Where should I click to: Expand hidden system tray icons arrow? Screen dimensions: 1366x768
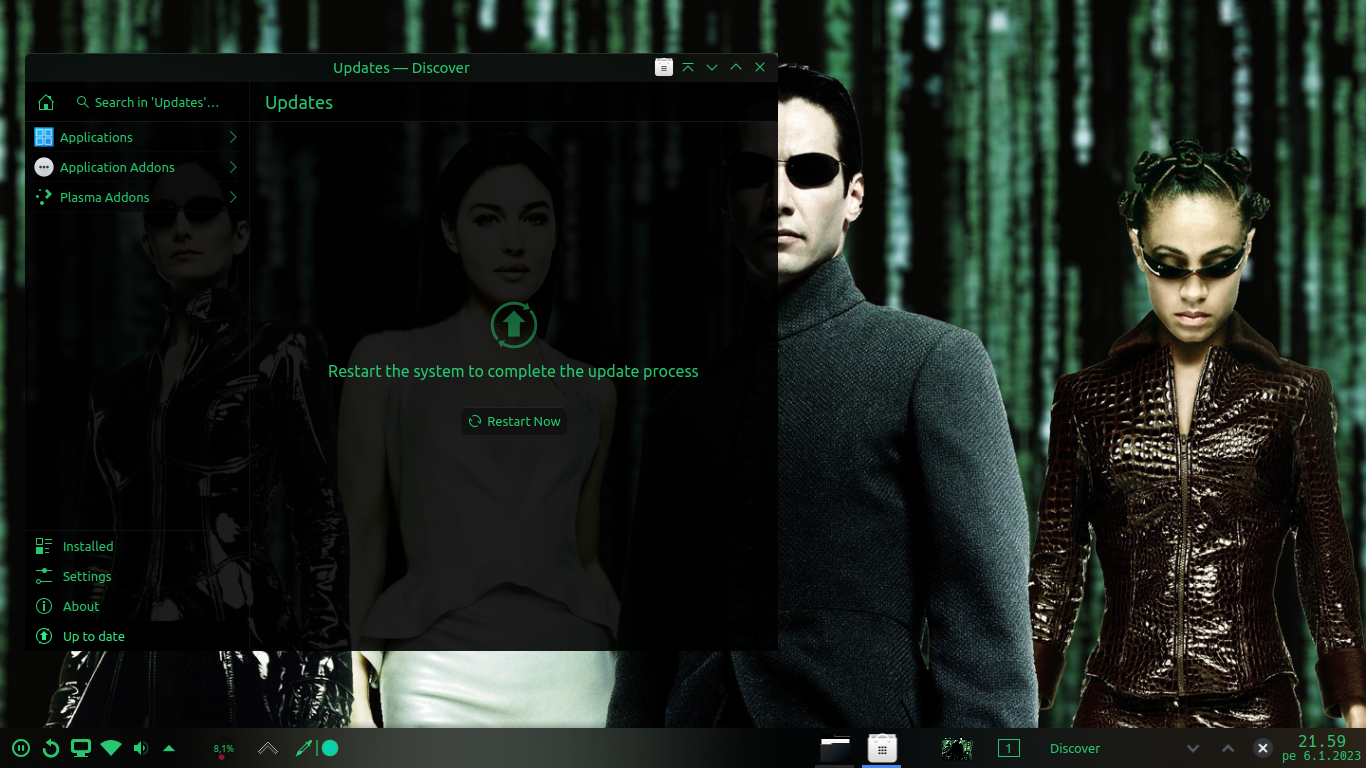(169, 748)
